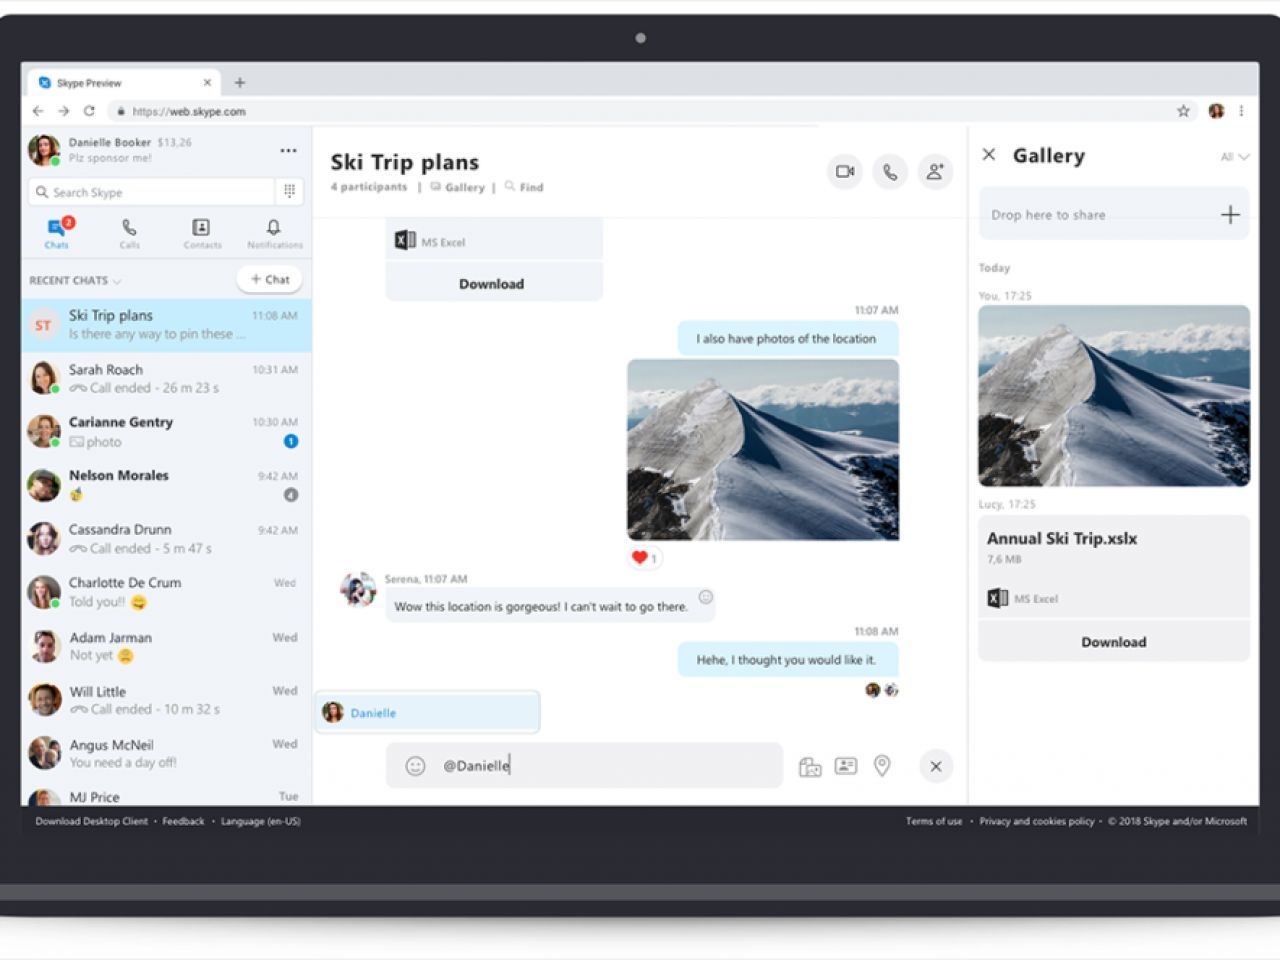The image size is (1280, 960).
Task: Go back in the browser
Action: [38, 111]
